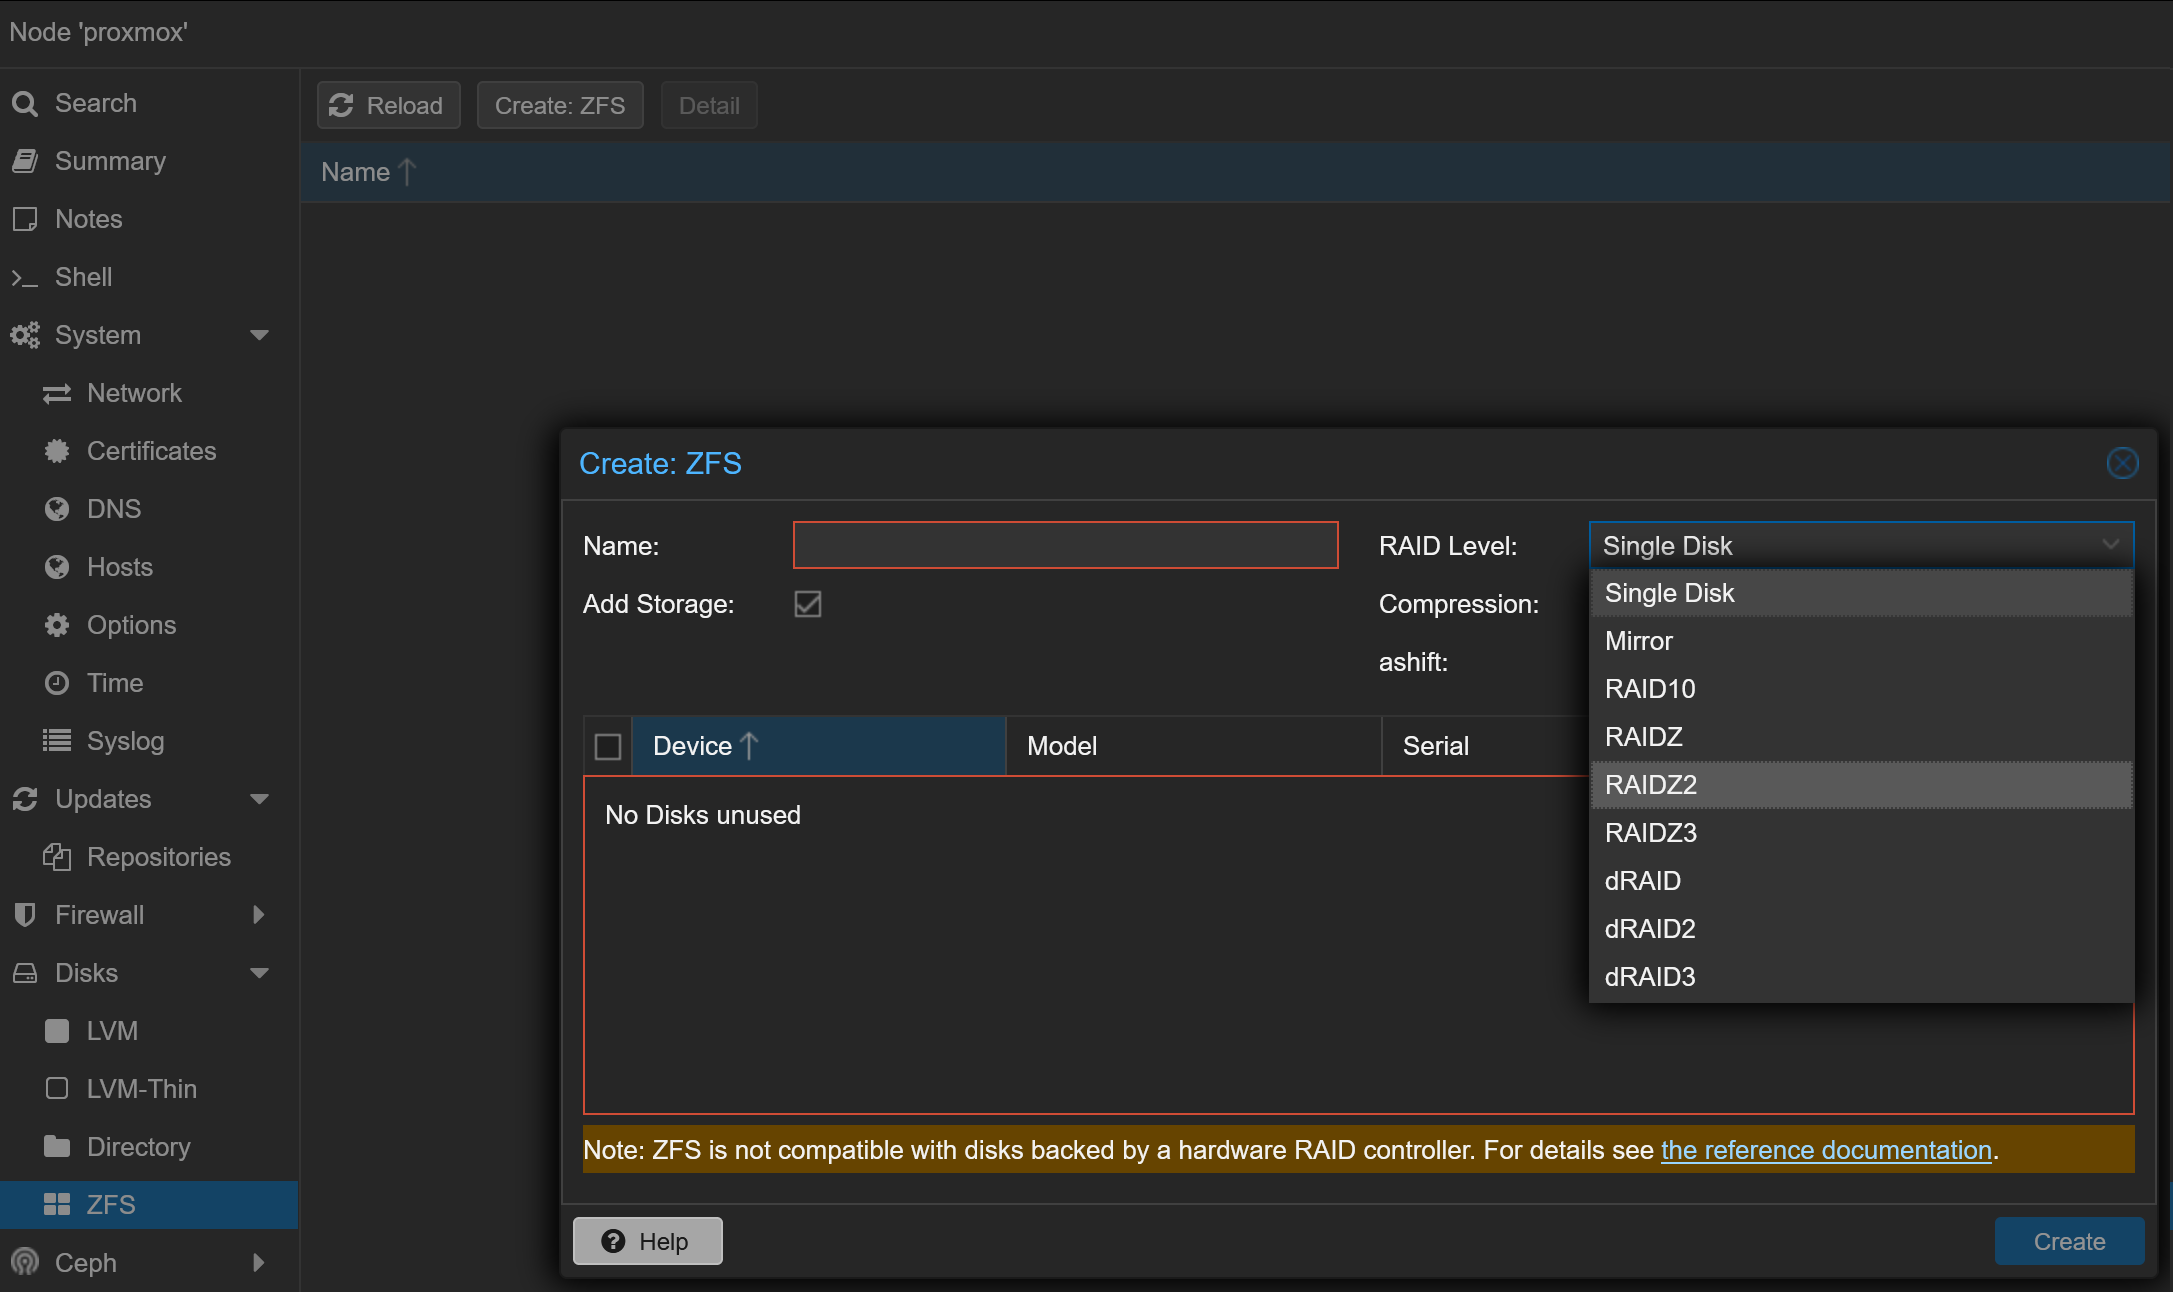
Task: Click the ZFS pool Name input field
Action: pos(1065,546)
